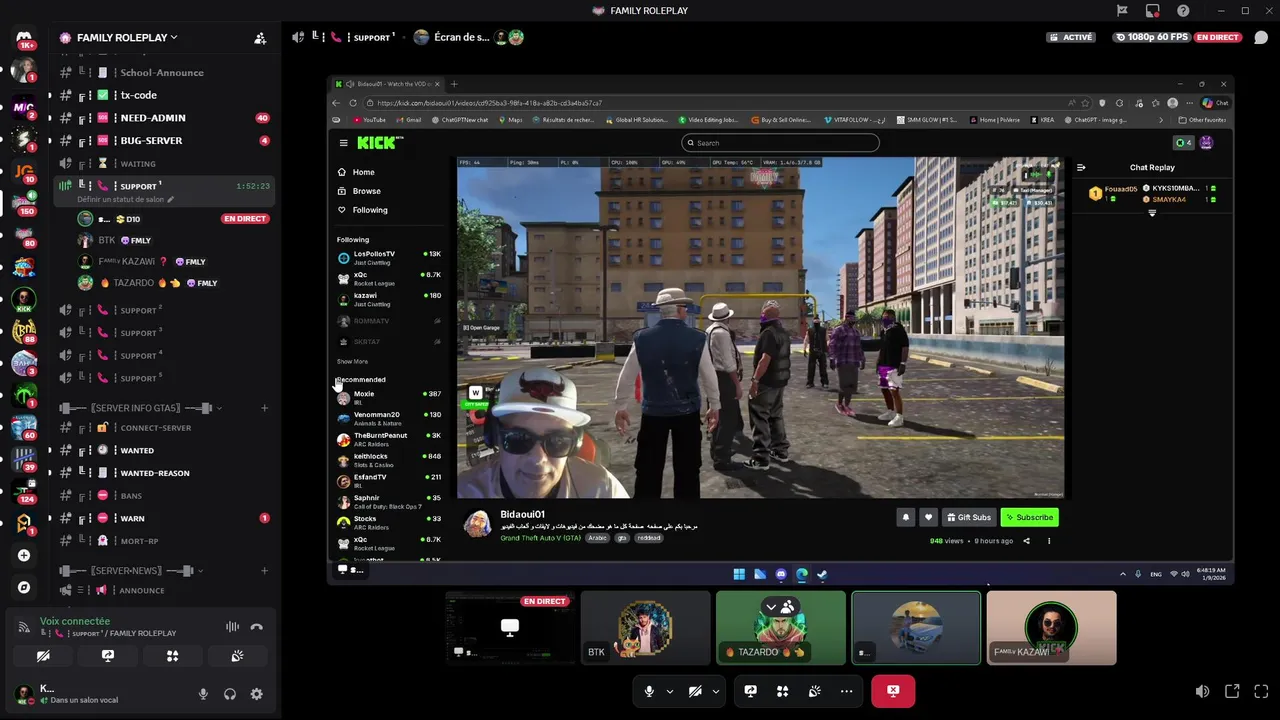Start screen share in voice panel
The height and width of the screenshot is (720, 1280).
point(107,656)
